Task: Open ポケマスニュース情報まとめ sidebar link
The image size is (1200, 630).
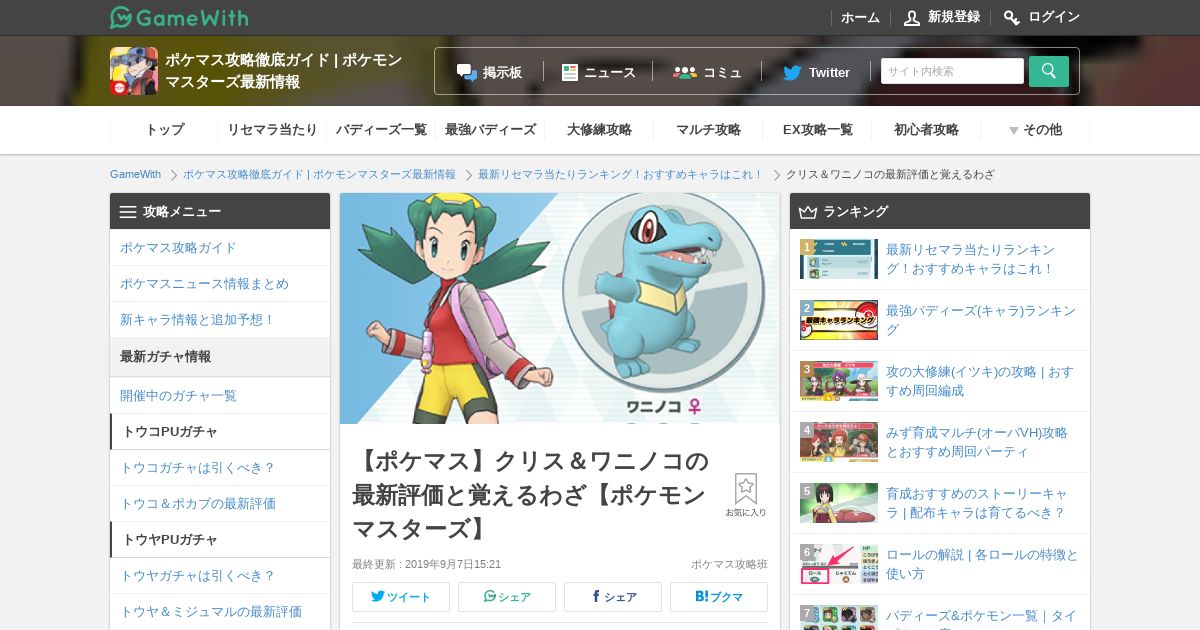Action: [x=220, y=284]
